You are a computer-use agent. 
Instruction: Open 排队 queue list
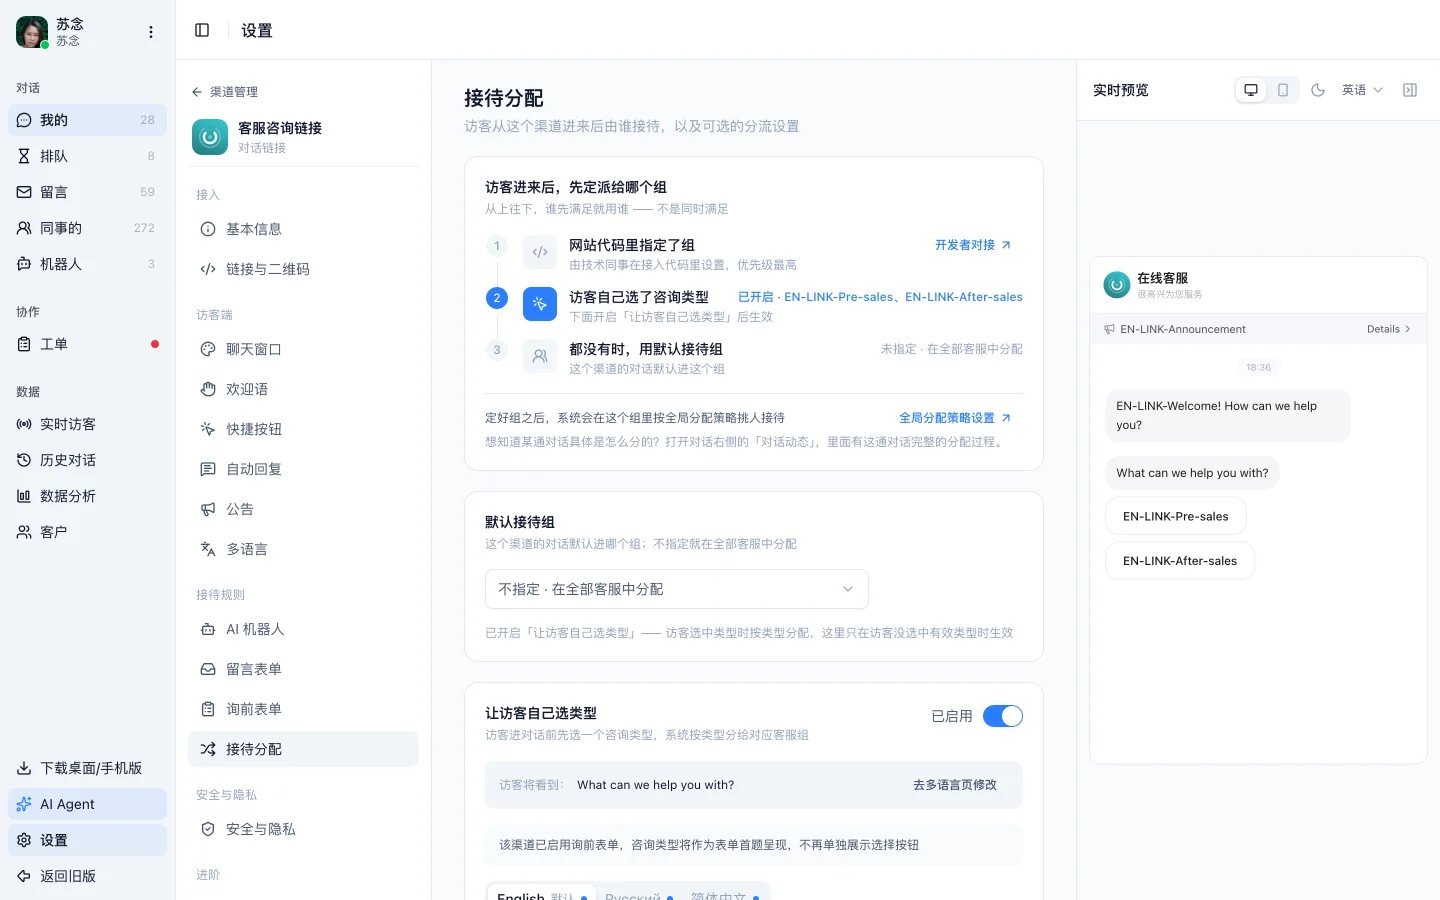pyautogui.click(x=87, y=156)
